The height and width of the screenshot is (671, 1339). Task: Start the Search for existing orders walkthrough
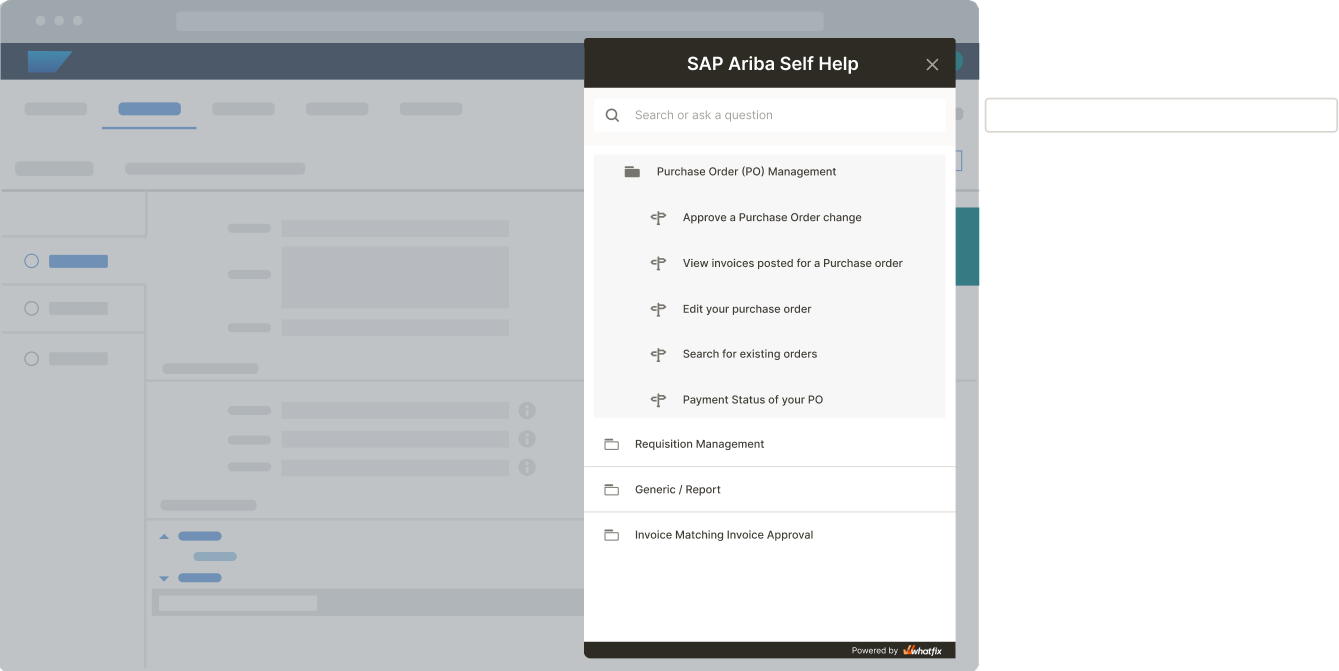pos(749,353)
